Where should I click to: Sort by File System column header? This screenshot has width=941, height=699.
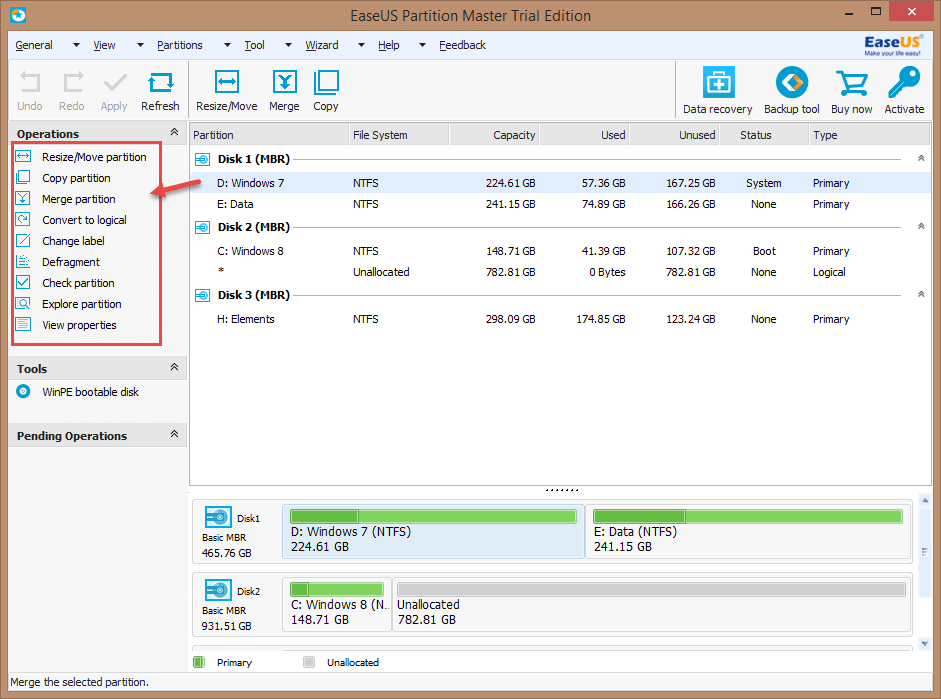(x=398, y=135)
